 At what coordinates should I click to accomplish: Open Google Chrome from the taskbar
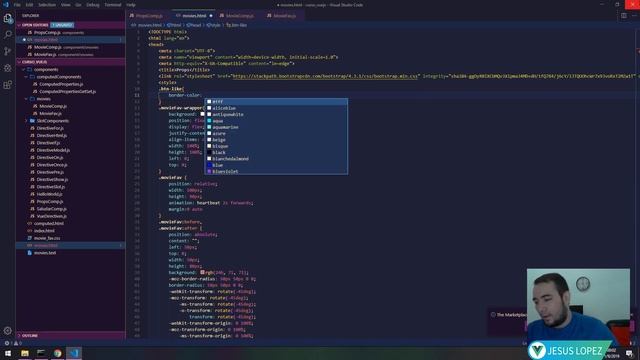tap(57, 353)
